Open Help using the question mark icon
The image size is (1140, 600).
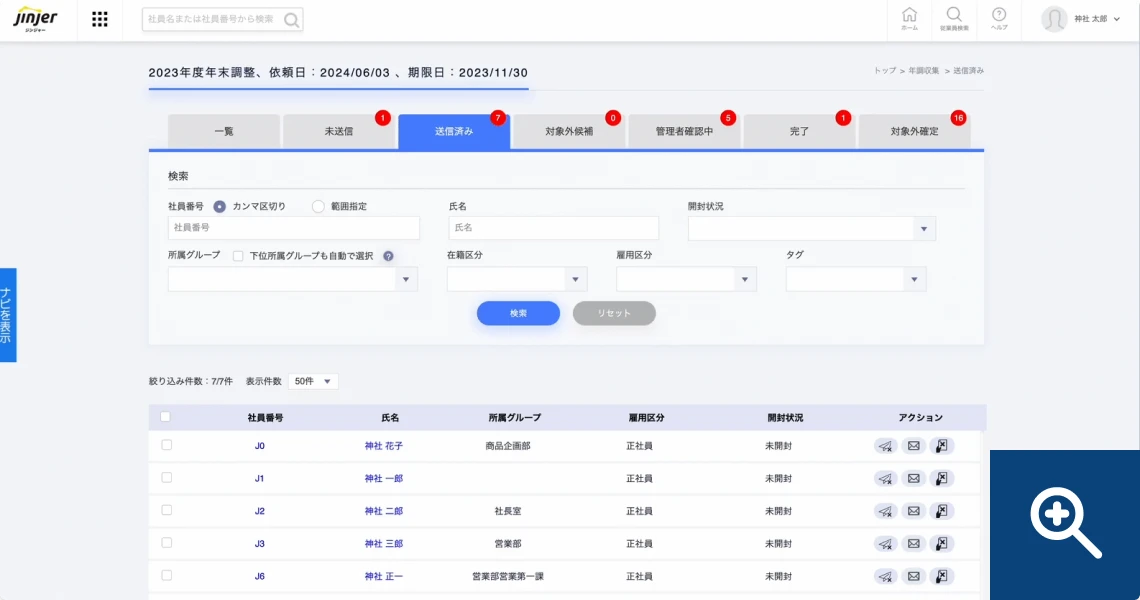999,19
